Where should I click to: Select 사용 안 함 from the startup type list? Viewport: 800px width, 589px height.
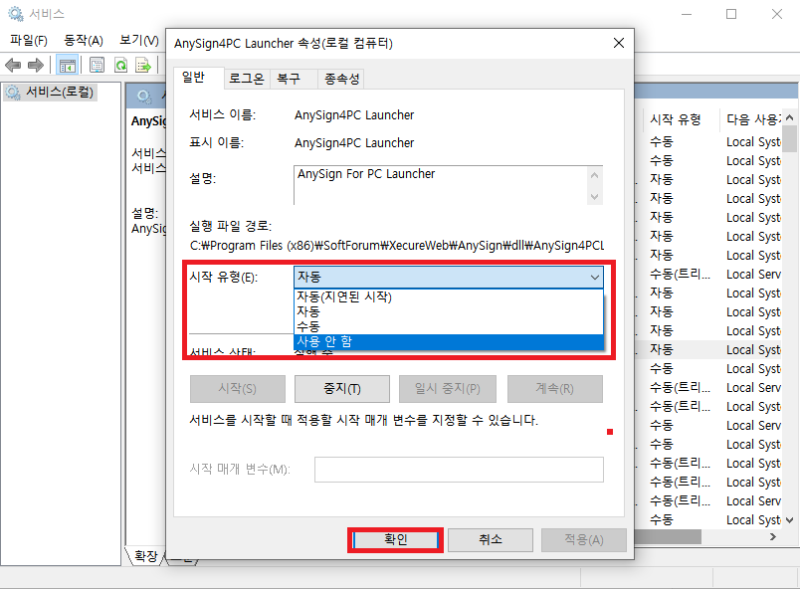(400, 341)
